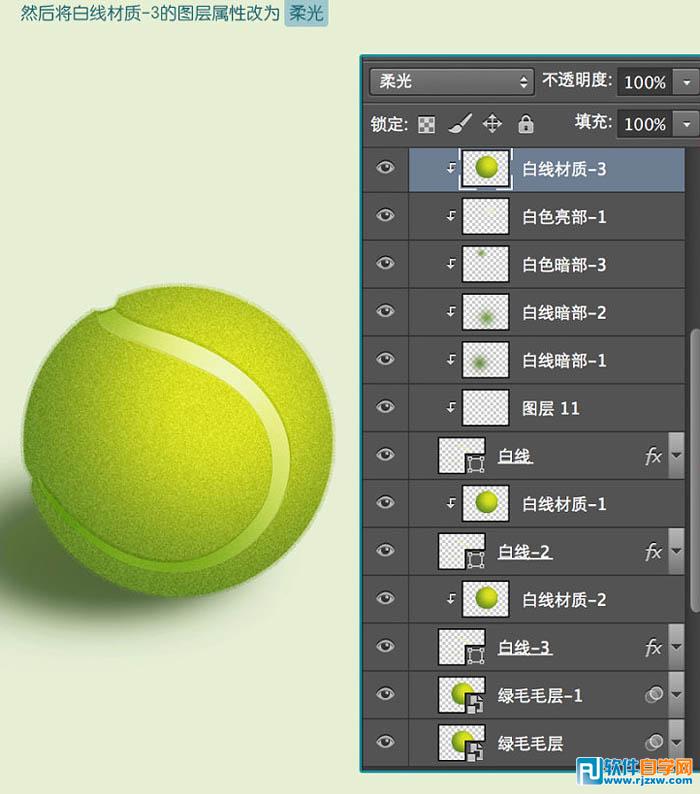Hide the 白色亮部-1 layer
The height and width of the screenshot is (794, 700).
385,215
